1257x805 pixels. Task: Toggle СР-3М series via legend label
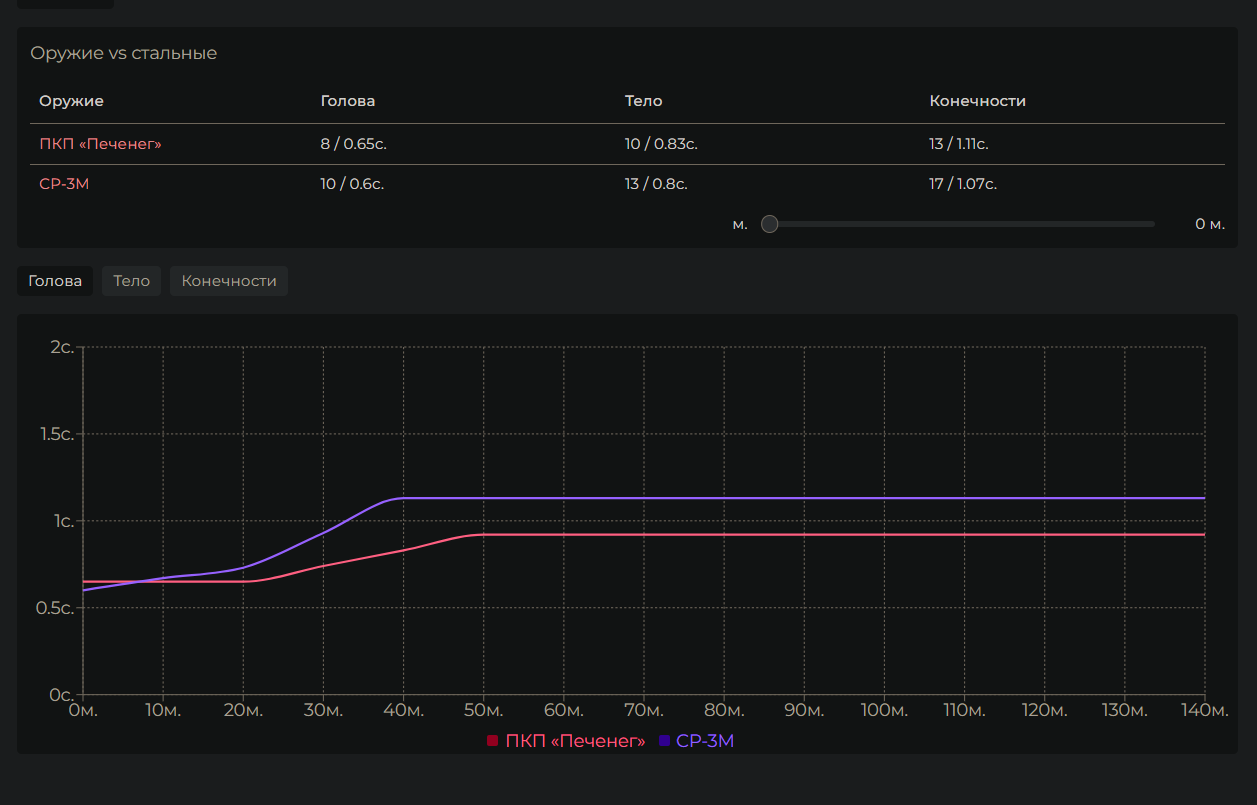coord(705,741)
